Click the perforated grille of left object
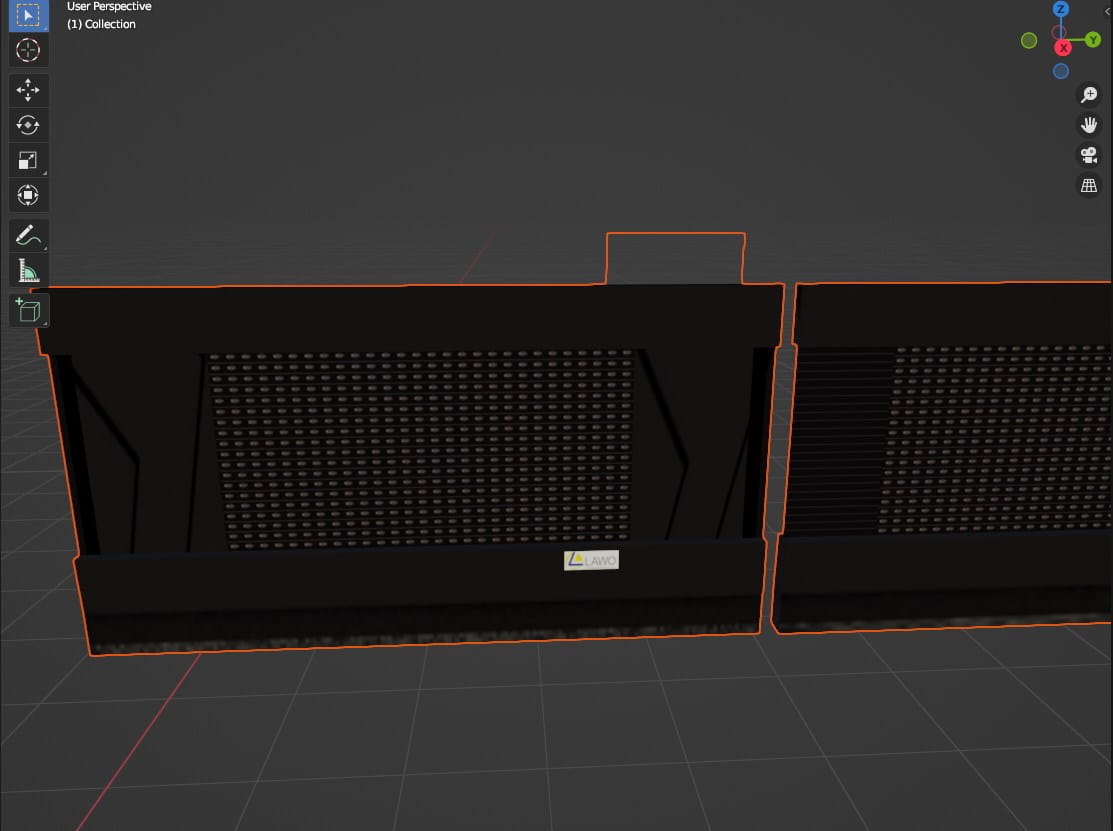Image resolution: width=1113 pixels, height=831 pixels. click(424, 448)
